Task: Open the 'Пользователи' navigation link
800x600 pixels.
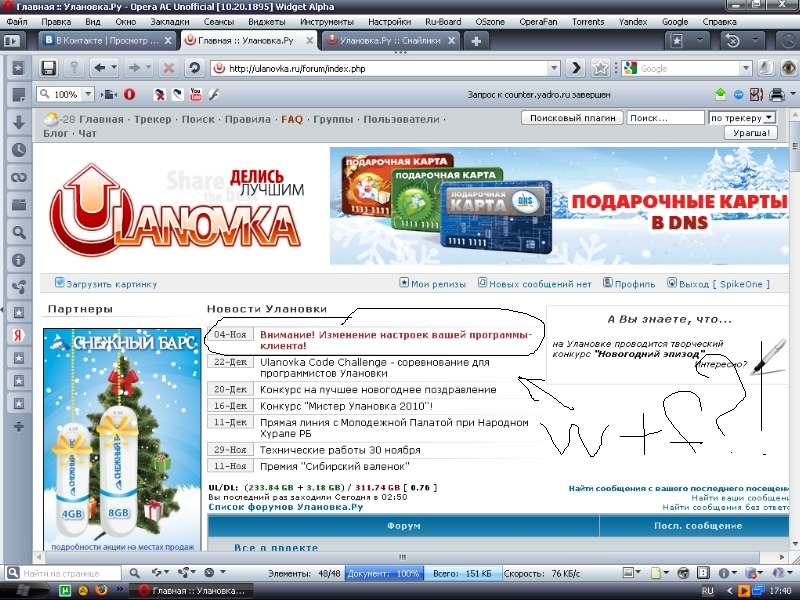Action: (401, 119)
